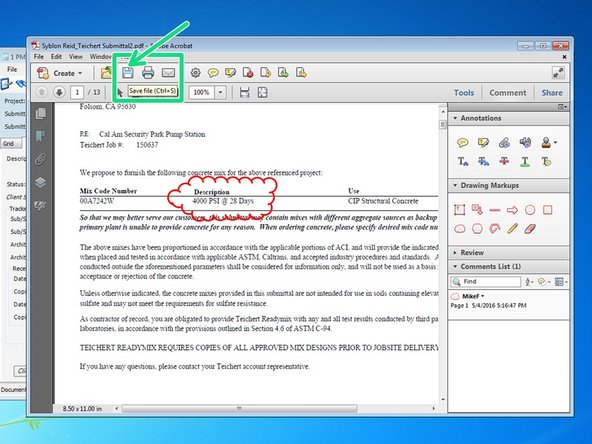Select the Strikethrough tool in Annotations

point(504,162)
